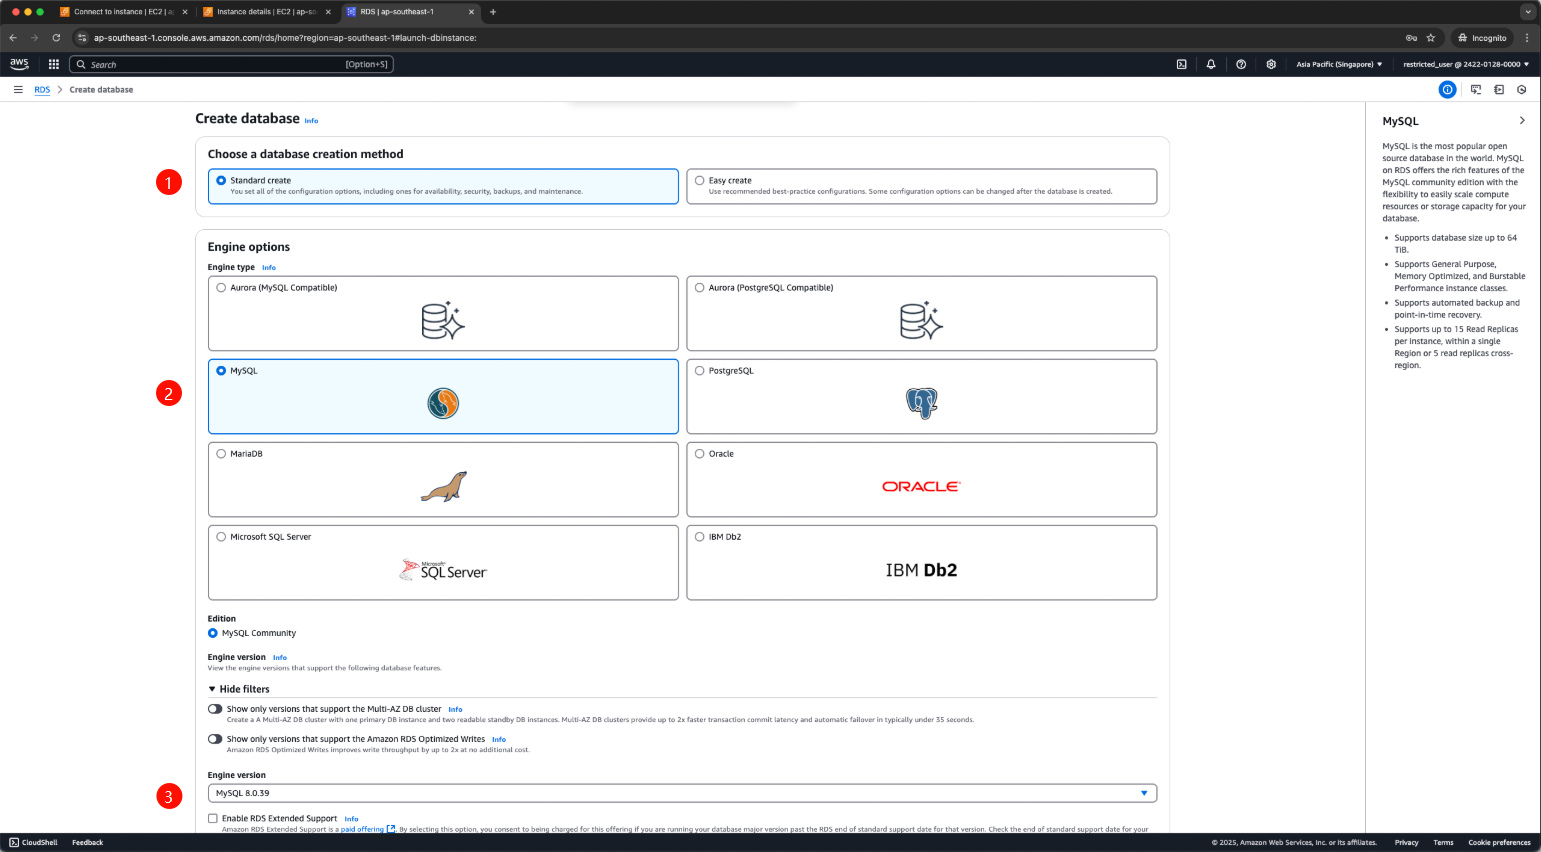Open Info link next to Engine type

coord(269,268)
